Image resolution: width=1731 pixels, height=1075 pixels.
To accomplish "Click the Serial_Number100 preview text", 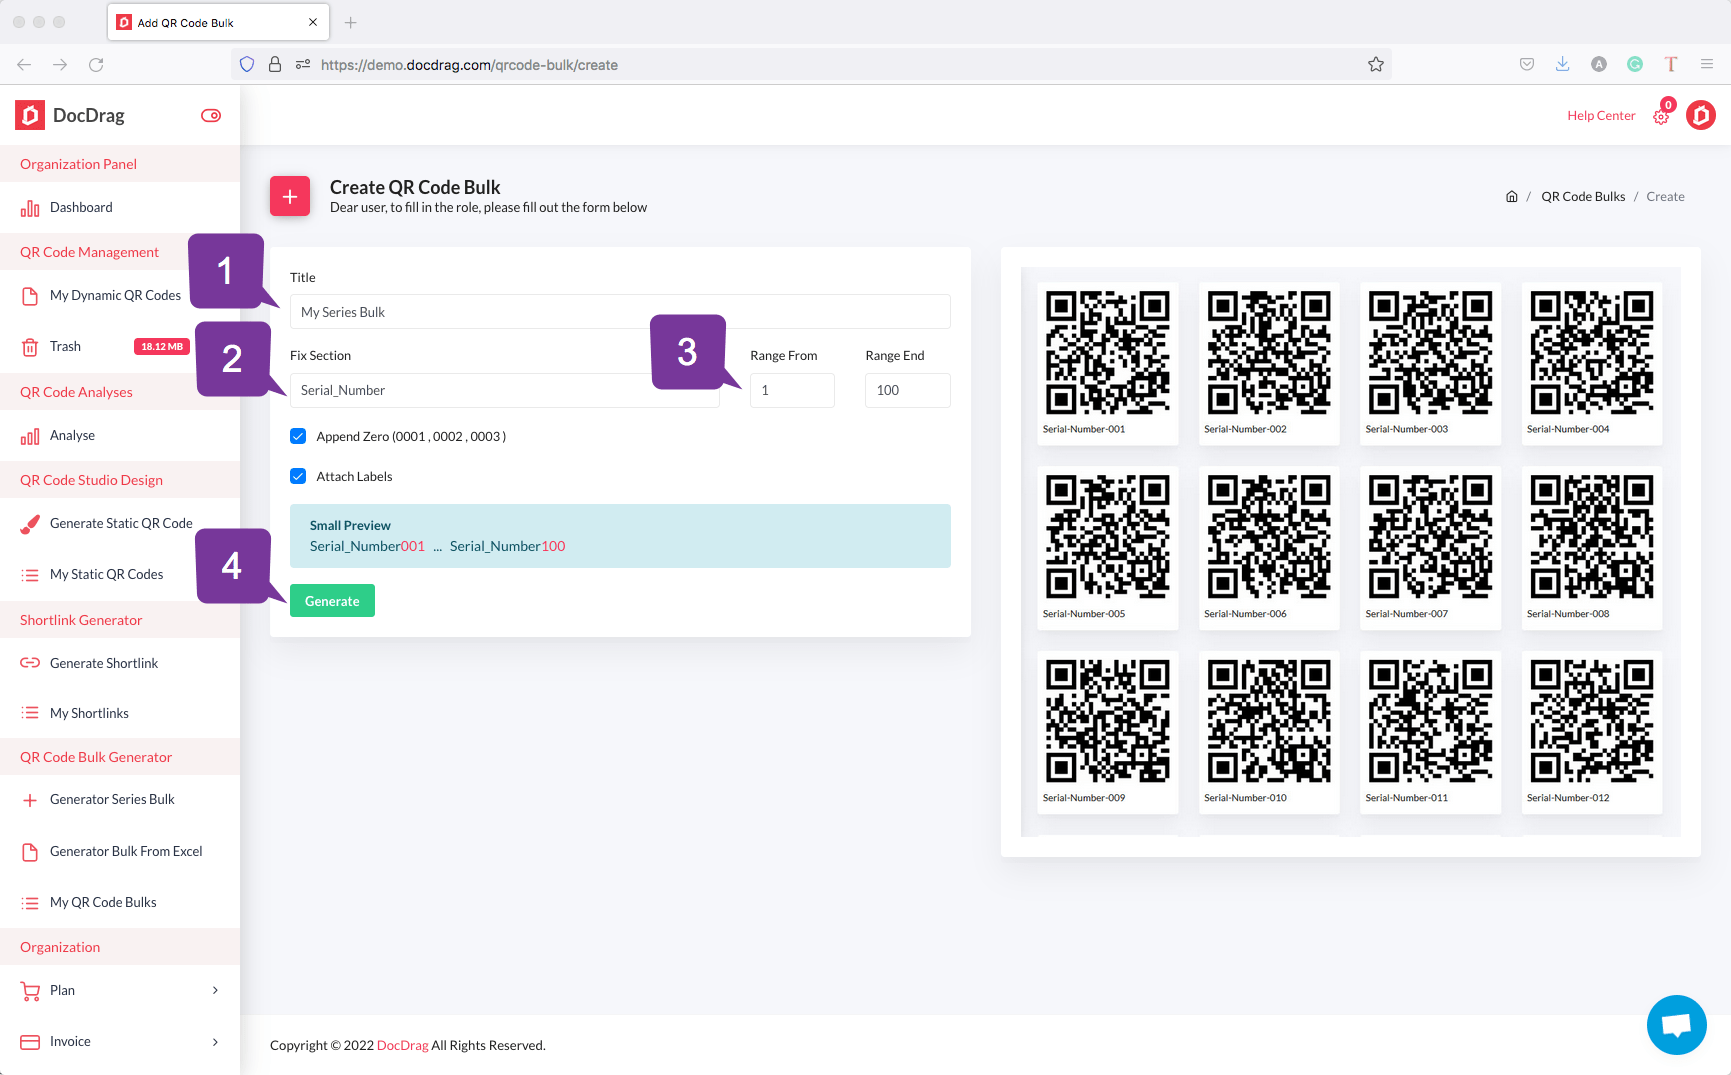I will point(507,547).
